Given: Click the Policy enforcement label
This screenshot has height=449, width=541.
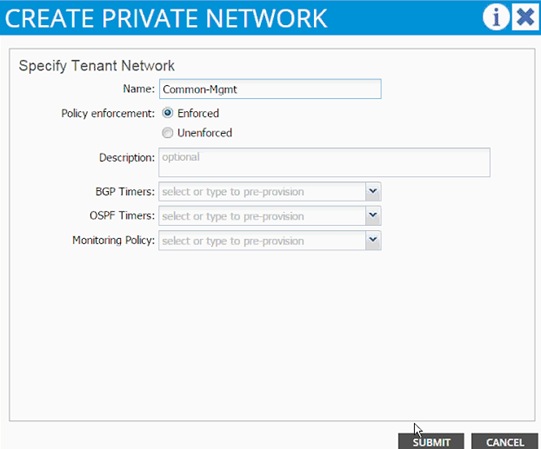Looking at the screenshot, I should pos(108,113).
